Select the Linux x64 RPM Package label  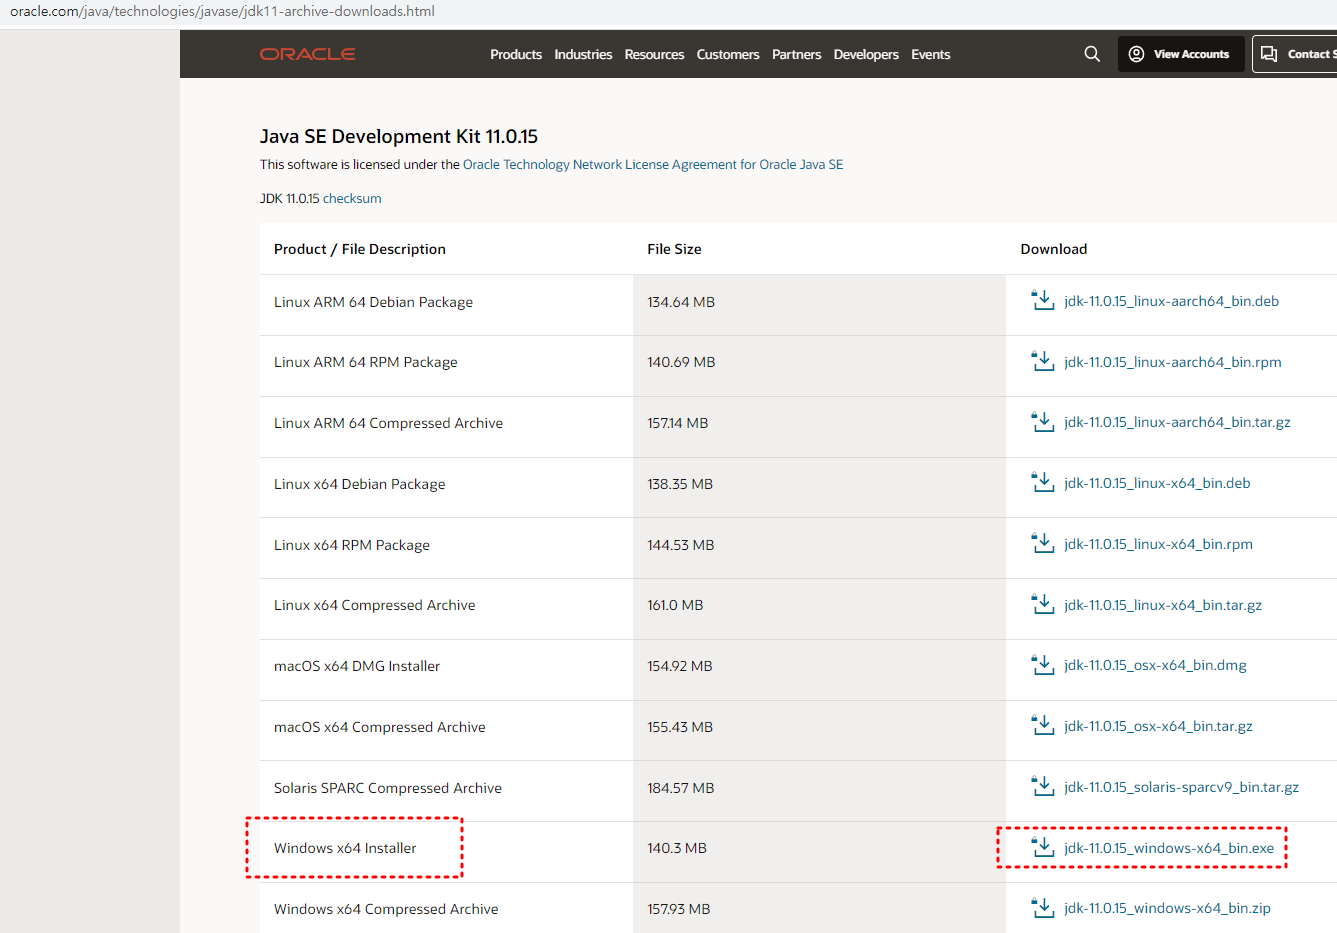pyautogui.click(x=352, y=545)
